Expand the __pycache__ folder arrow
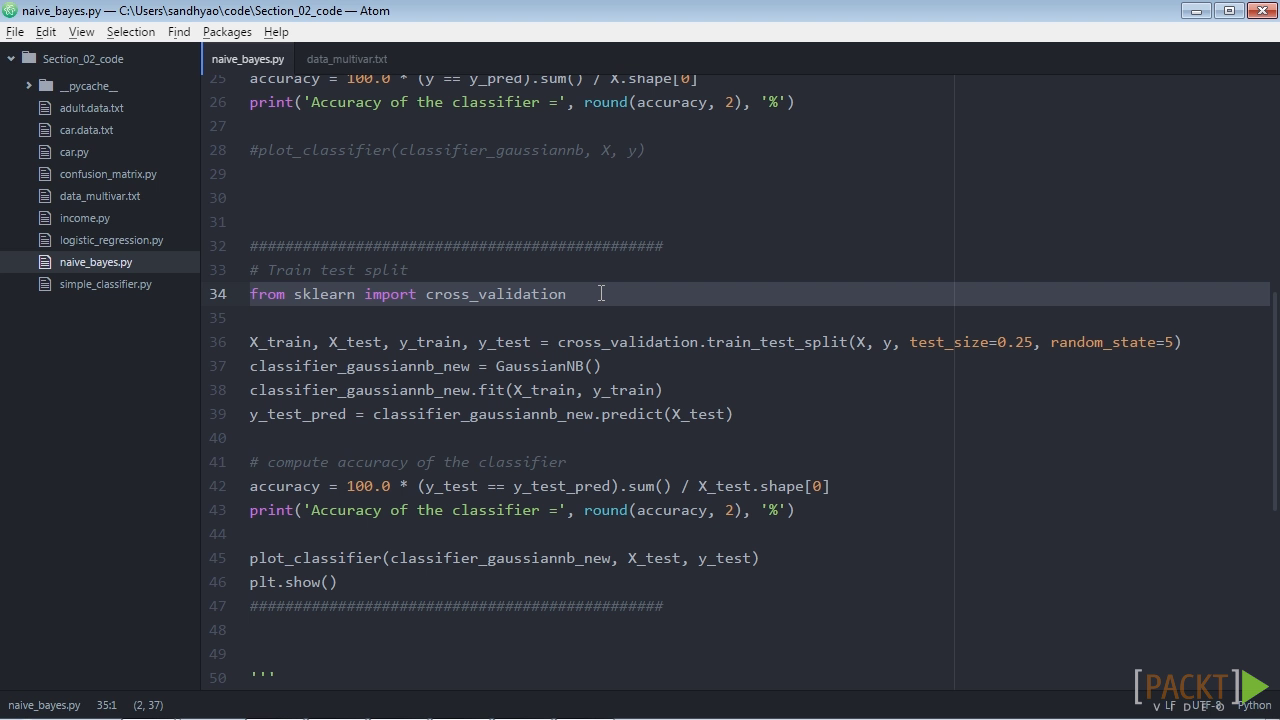 tap(29, 86)
